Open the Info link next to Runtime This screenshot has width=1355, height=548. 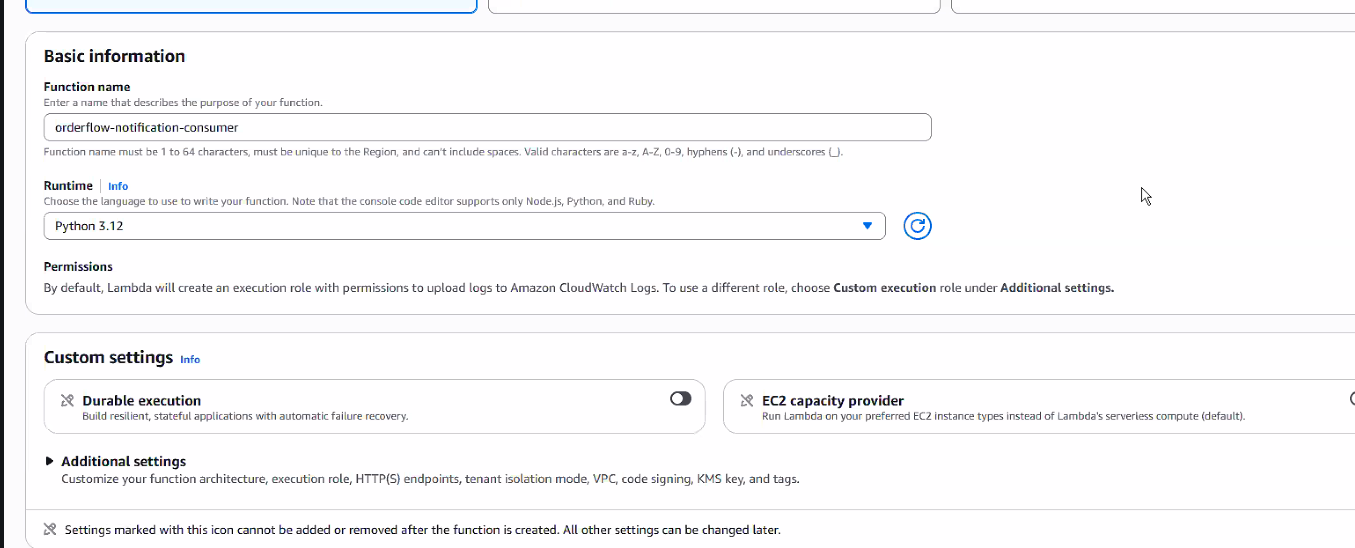[x=118, y=186]
